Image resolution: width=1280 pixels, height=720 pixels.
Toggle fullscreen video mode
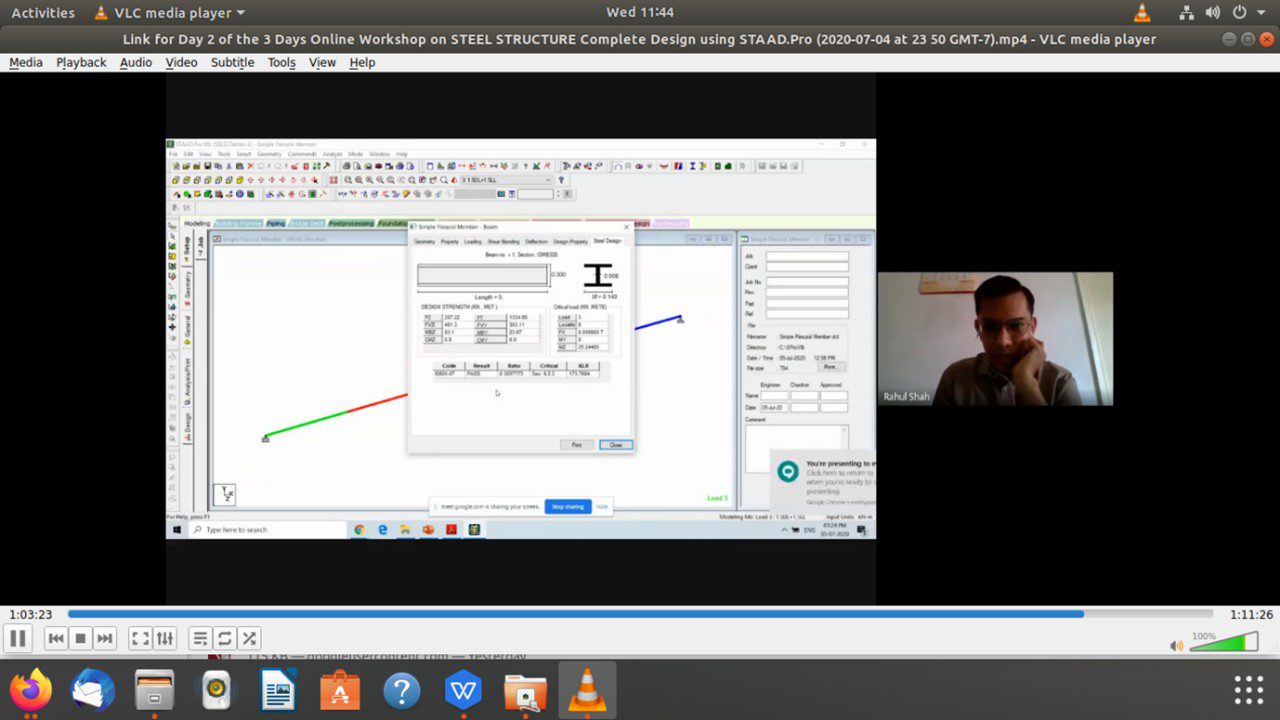click(141, 638)
